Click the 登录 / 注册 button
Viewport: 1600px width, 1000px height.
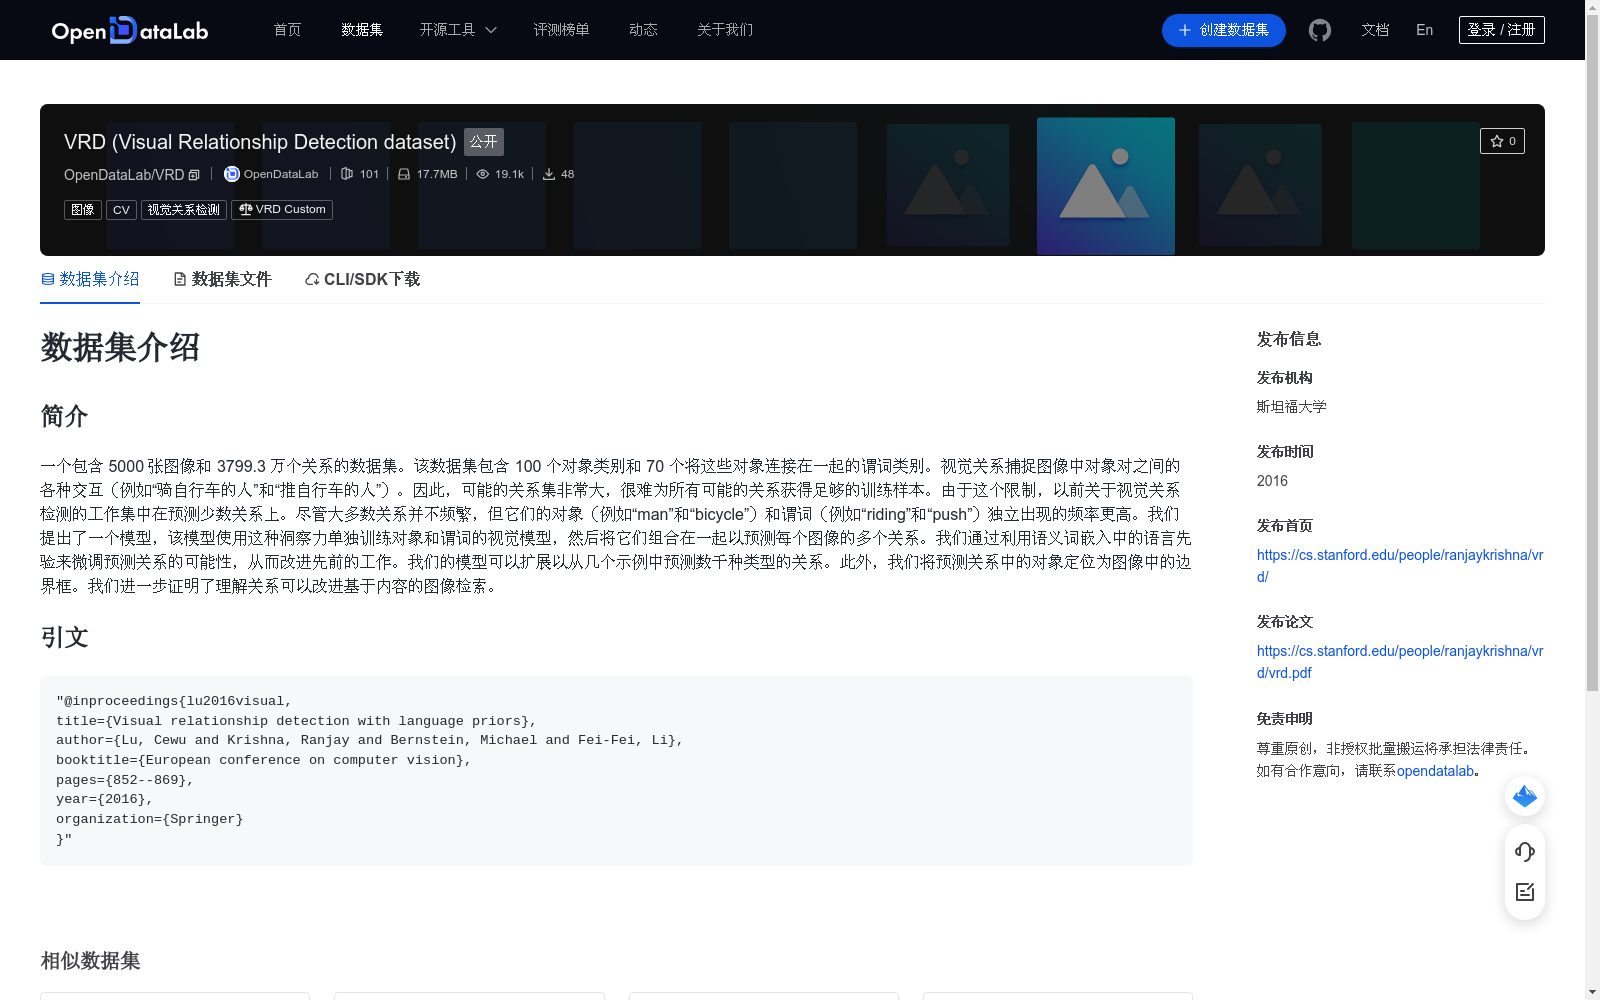pyautogui.click(x=1501, y=30)
